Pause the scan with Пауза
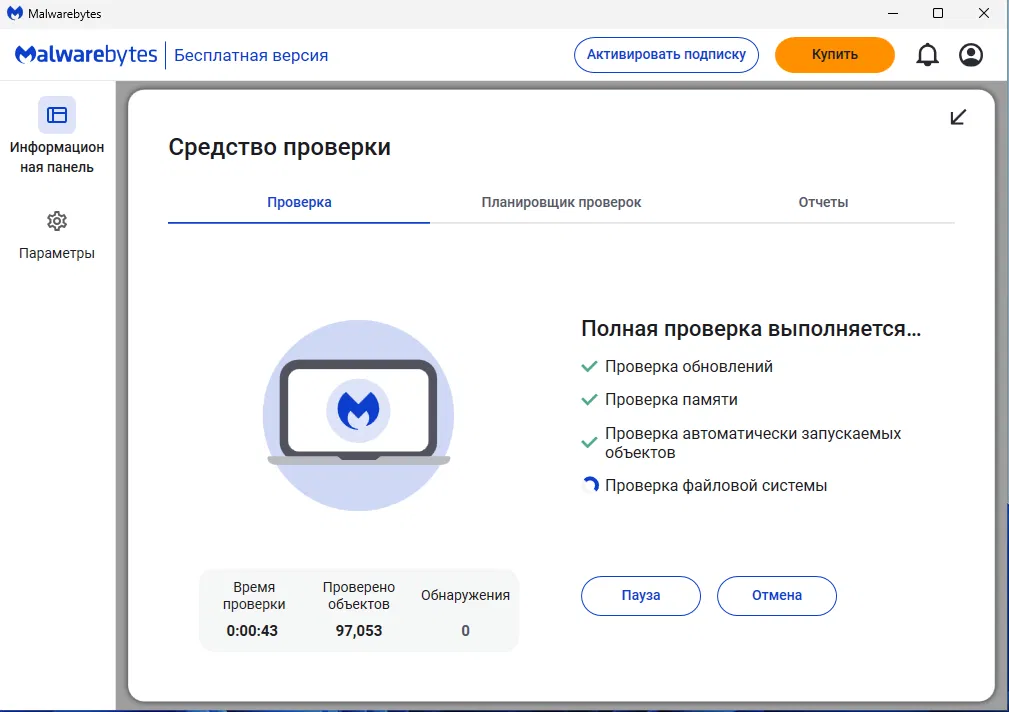This screenshot has height=712, width=1009. [x=641, y=595]
